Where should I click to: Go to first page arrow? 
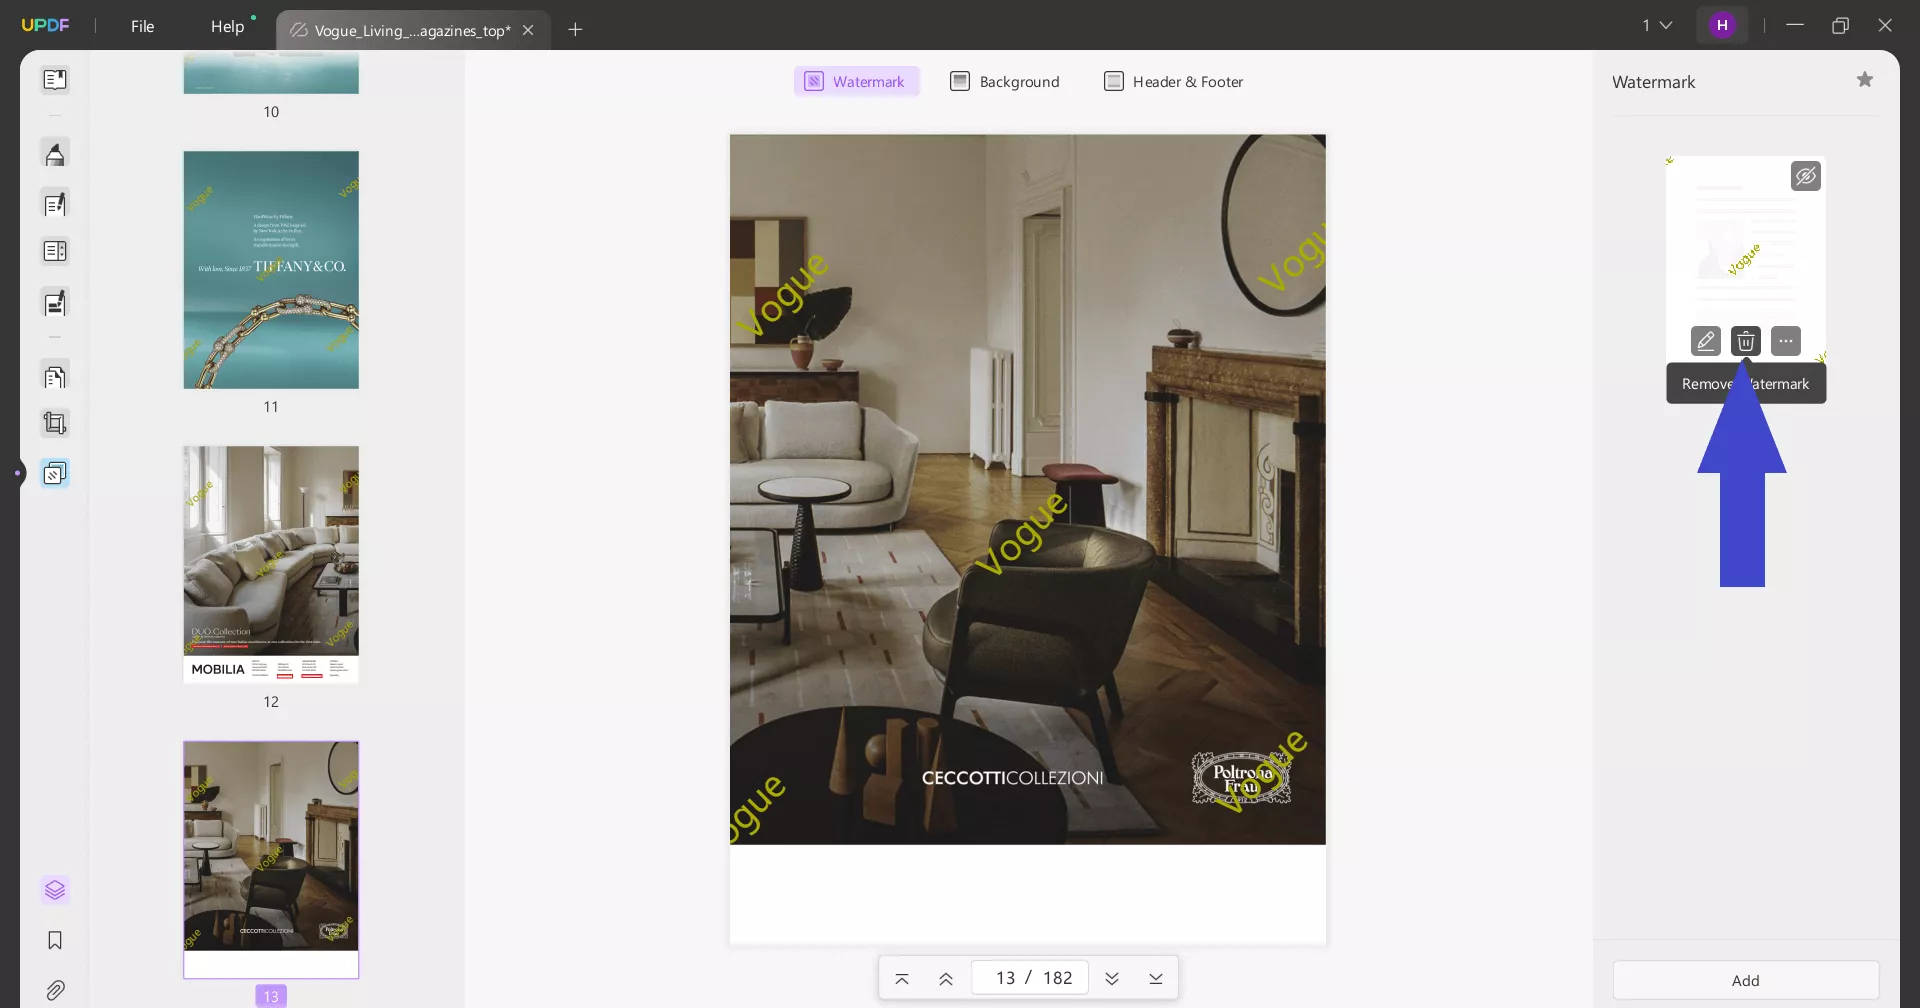coord(902,978)
